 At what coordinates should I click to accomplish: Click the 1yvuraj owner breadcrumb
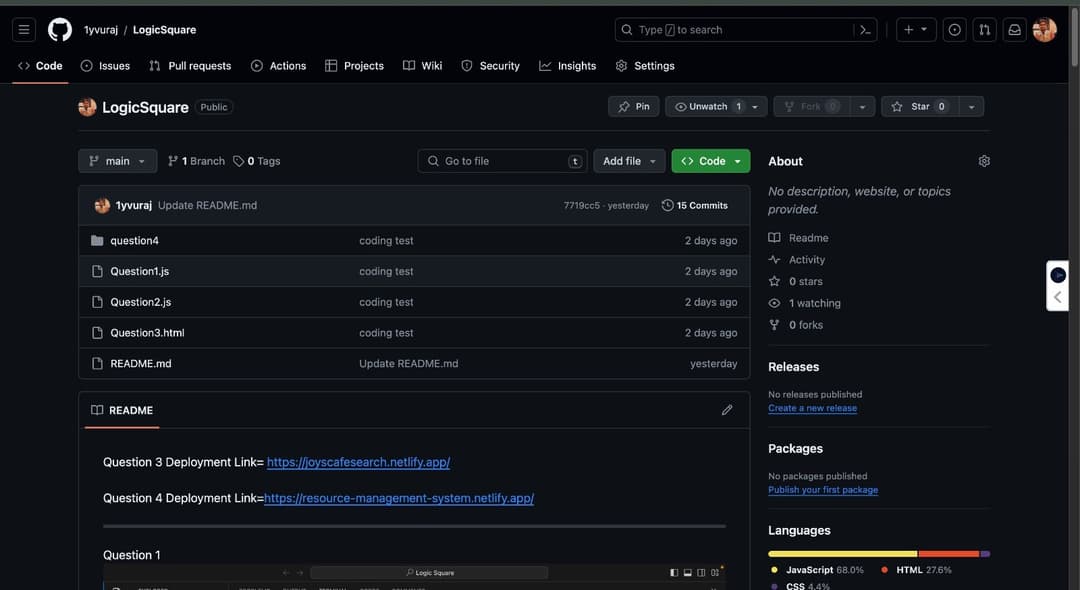tap(101, 30)
